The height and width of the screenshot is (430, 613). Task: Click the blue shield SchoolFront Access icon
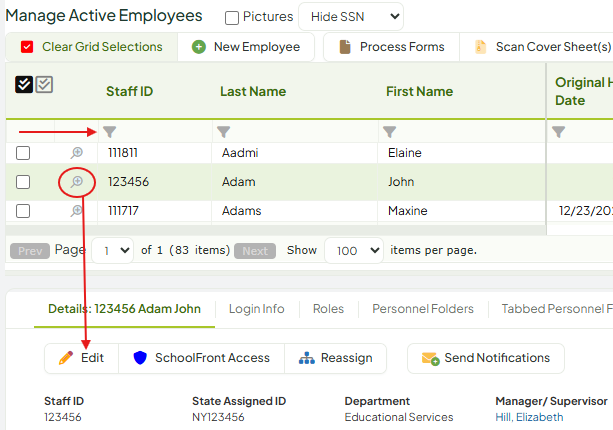point(140,358)
